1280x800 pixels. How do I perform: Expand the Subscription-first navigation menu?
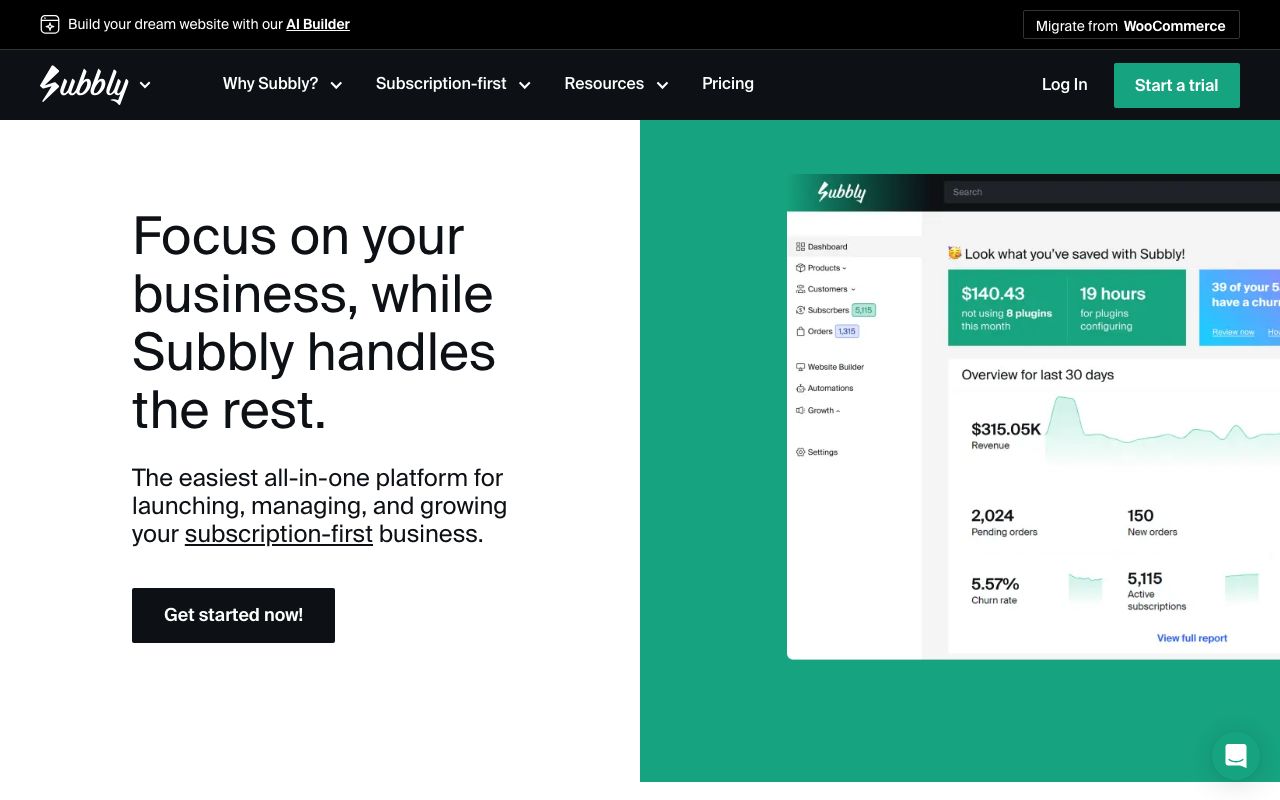click(x=453, y=84)
